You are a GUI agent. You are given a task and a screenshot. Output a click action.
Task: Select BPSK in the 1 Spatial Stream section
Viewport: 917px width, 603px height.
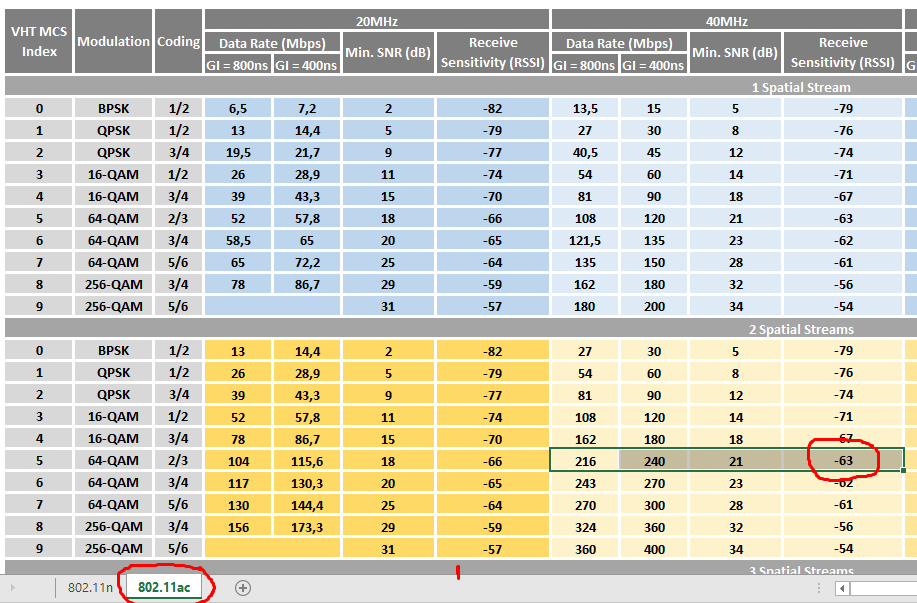113,108
